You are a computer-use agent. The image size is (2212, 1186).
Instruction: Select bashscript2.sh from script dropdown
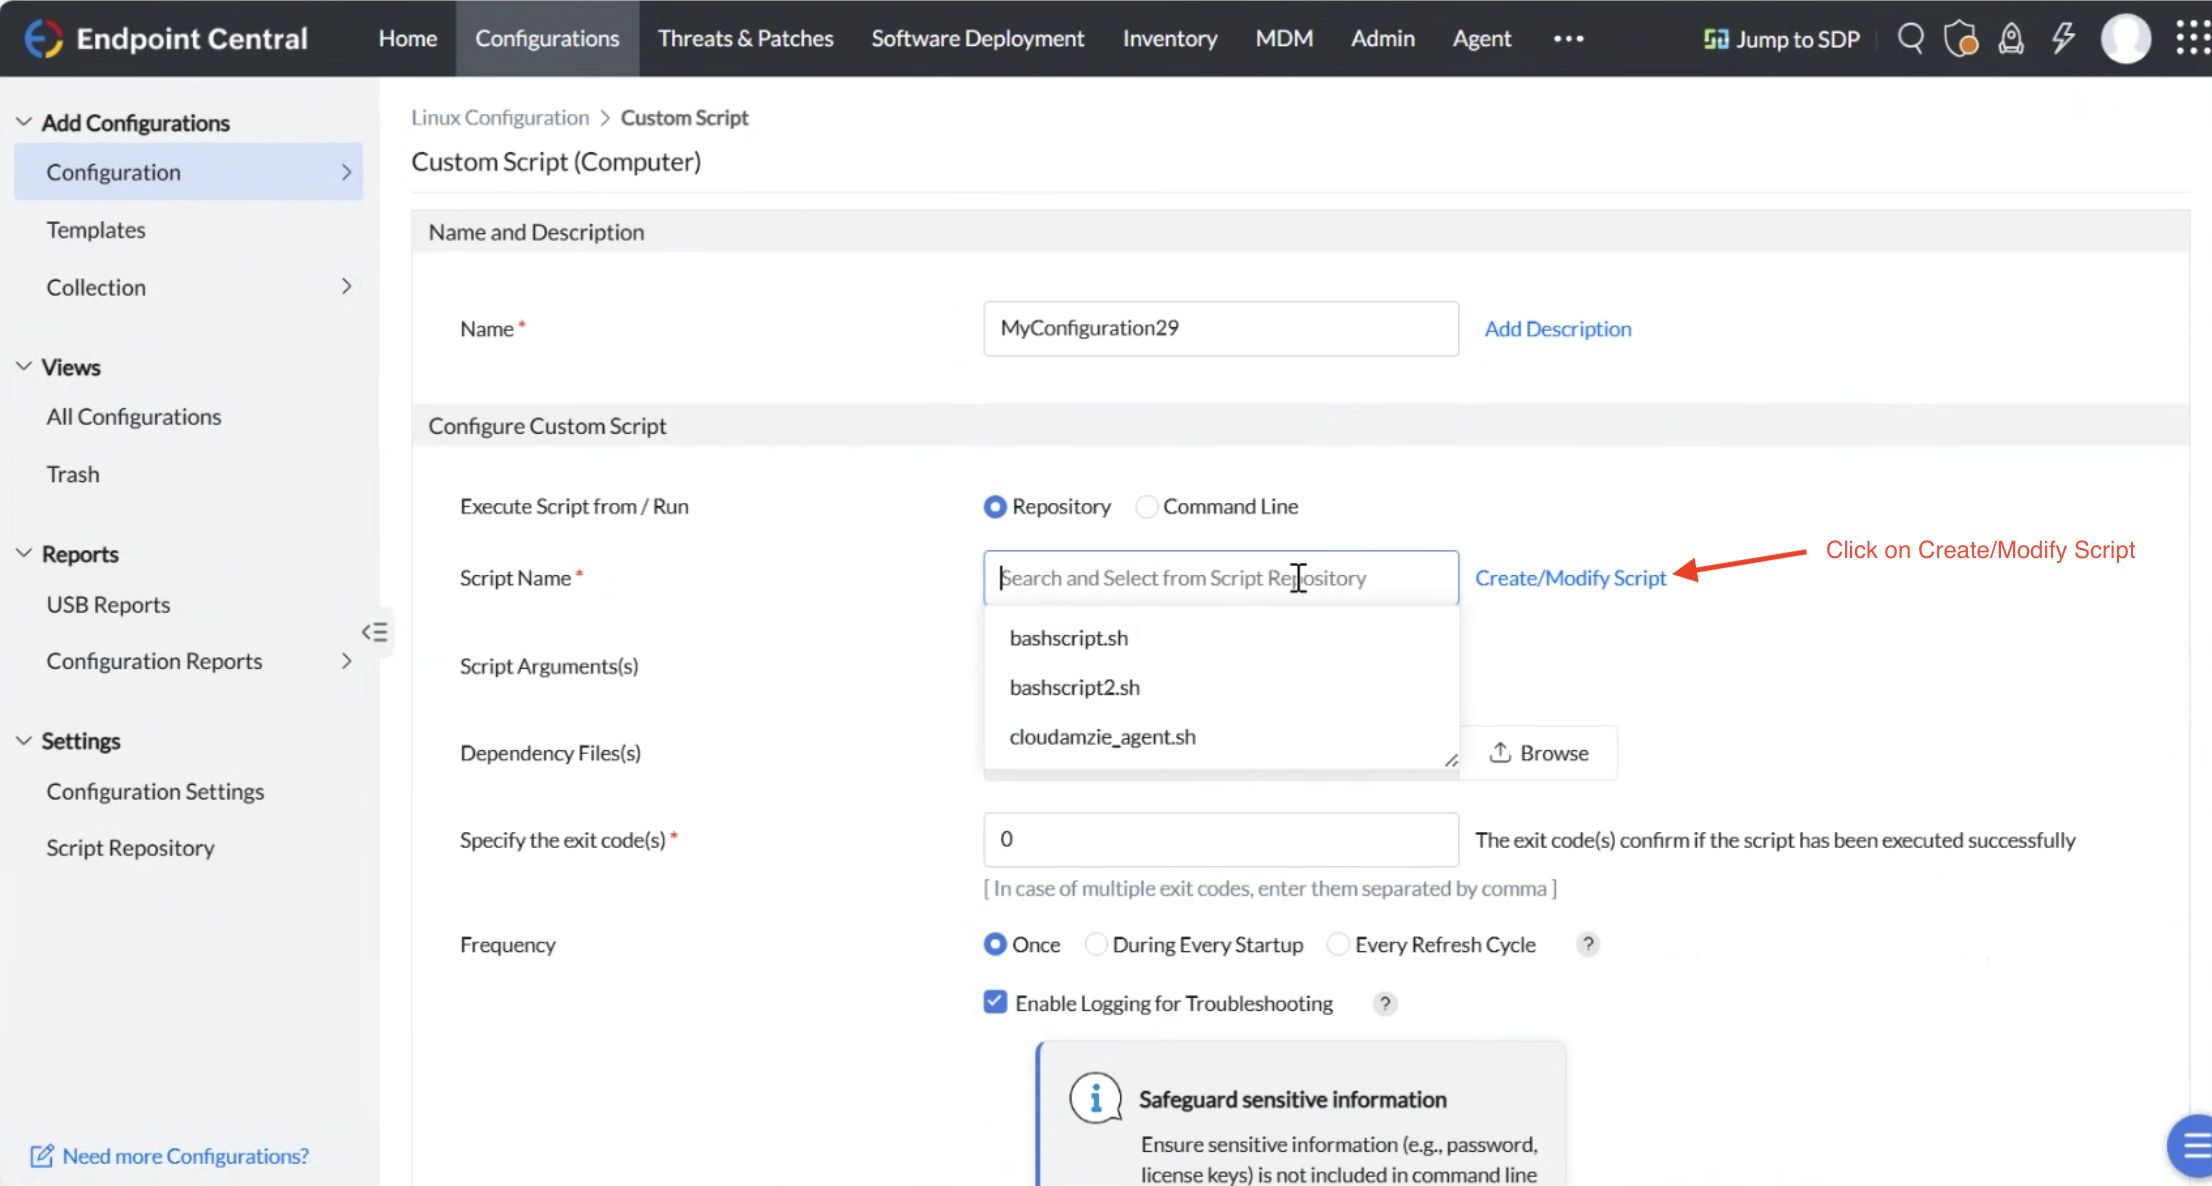pos(1074,687)
